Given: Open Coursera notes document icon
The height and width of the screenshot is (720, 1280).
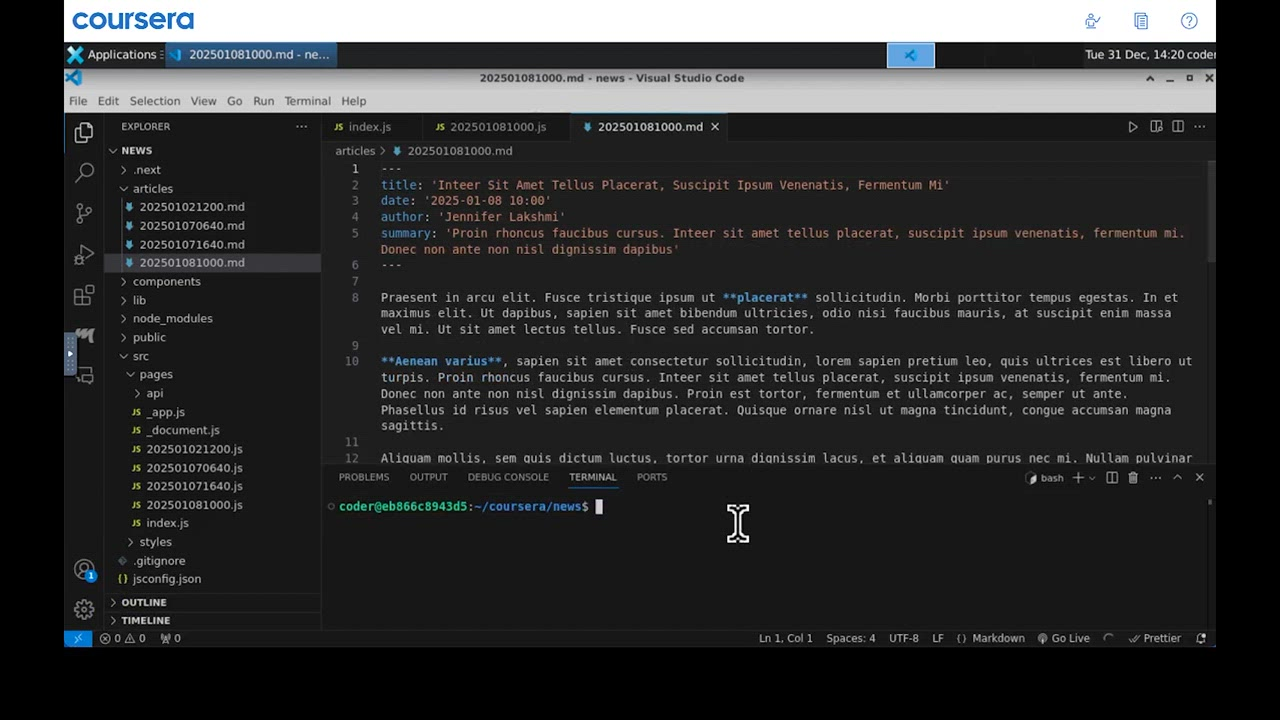Looking at the screenshot, I should click(1141, 21).
